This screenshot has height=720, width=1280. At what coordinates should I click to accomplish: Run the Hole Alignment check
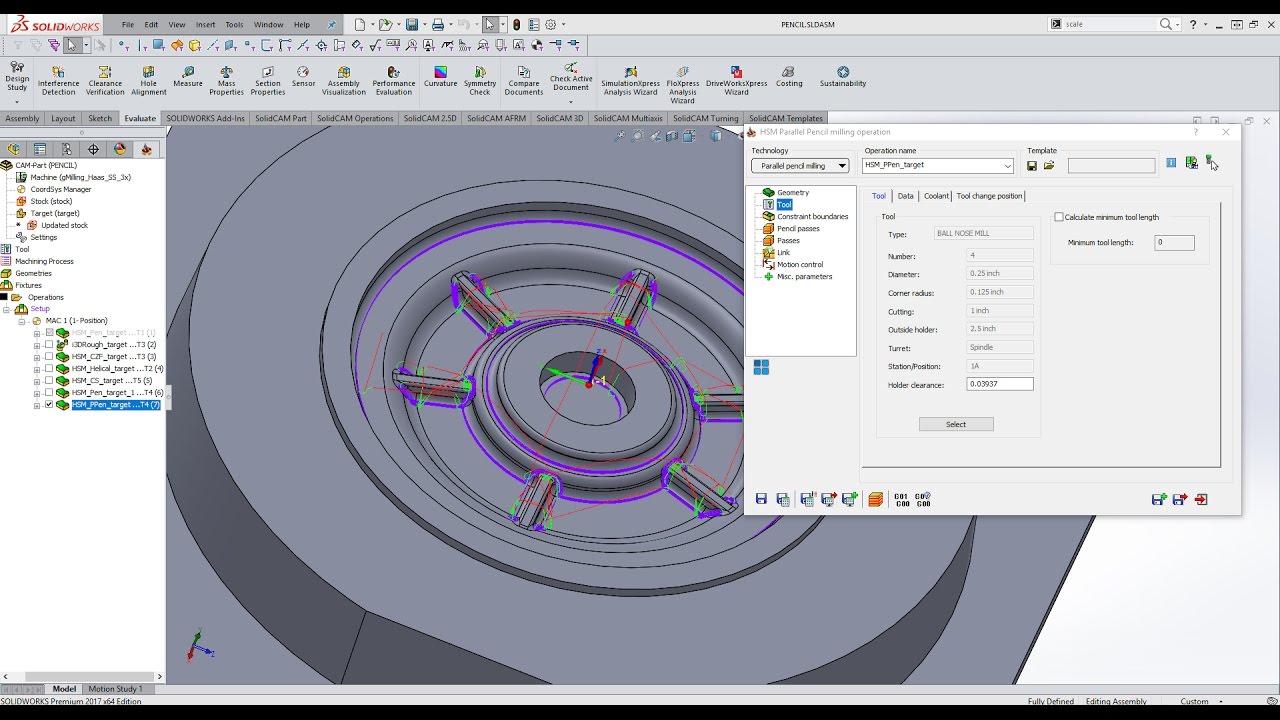[148, 81]
